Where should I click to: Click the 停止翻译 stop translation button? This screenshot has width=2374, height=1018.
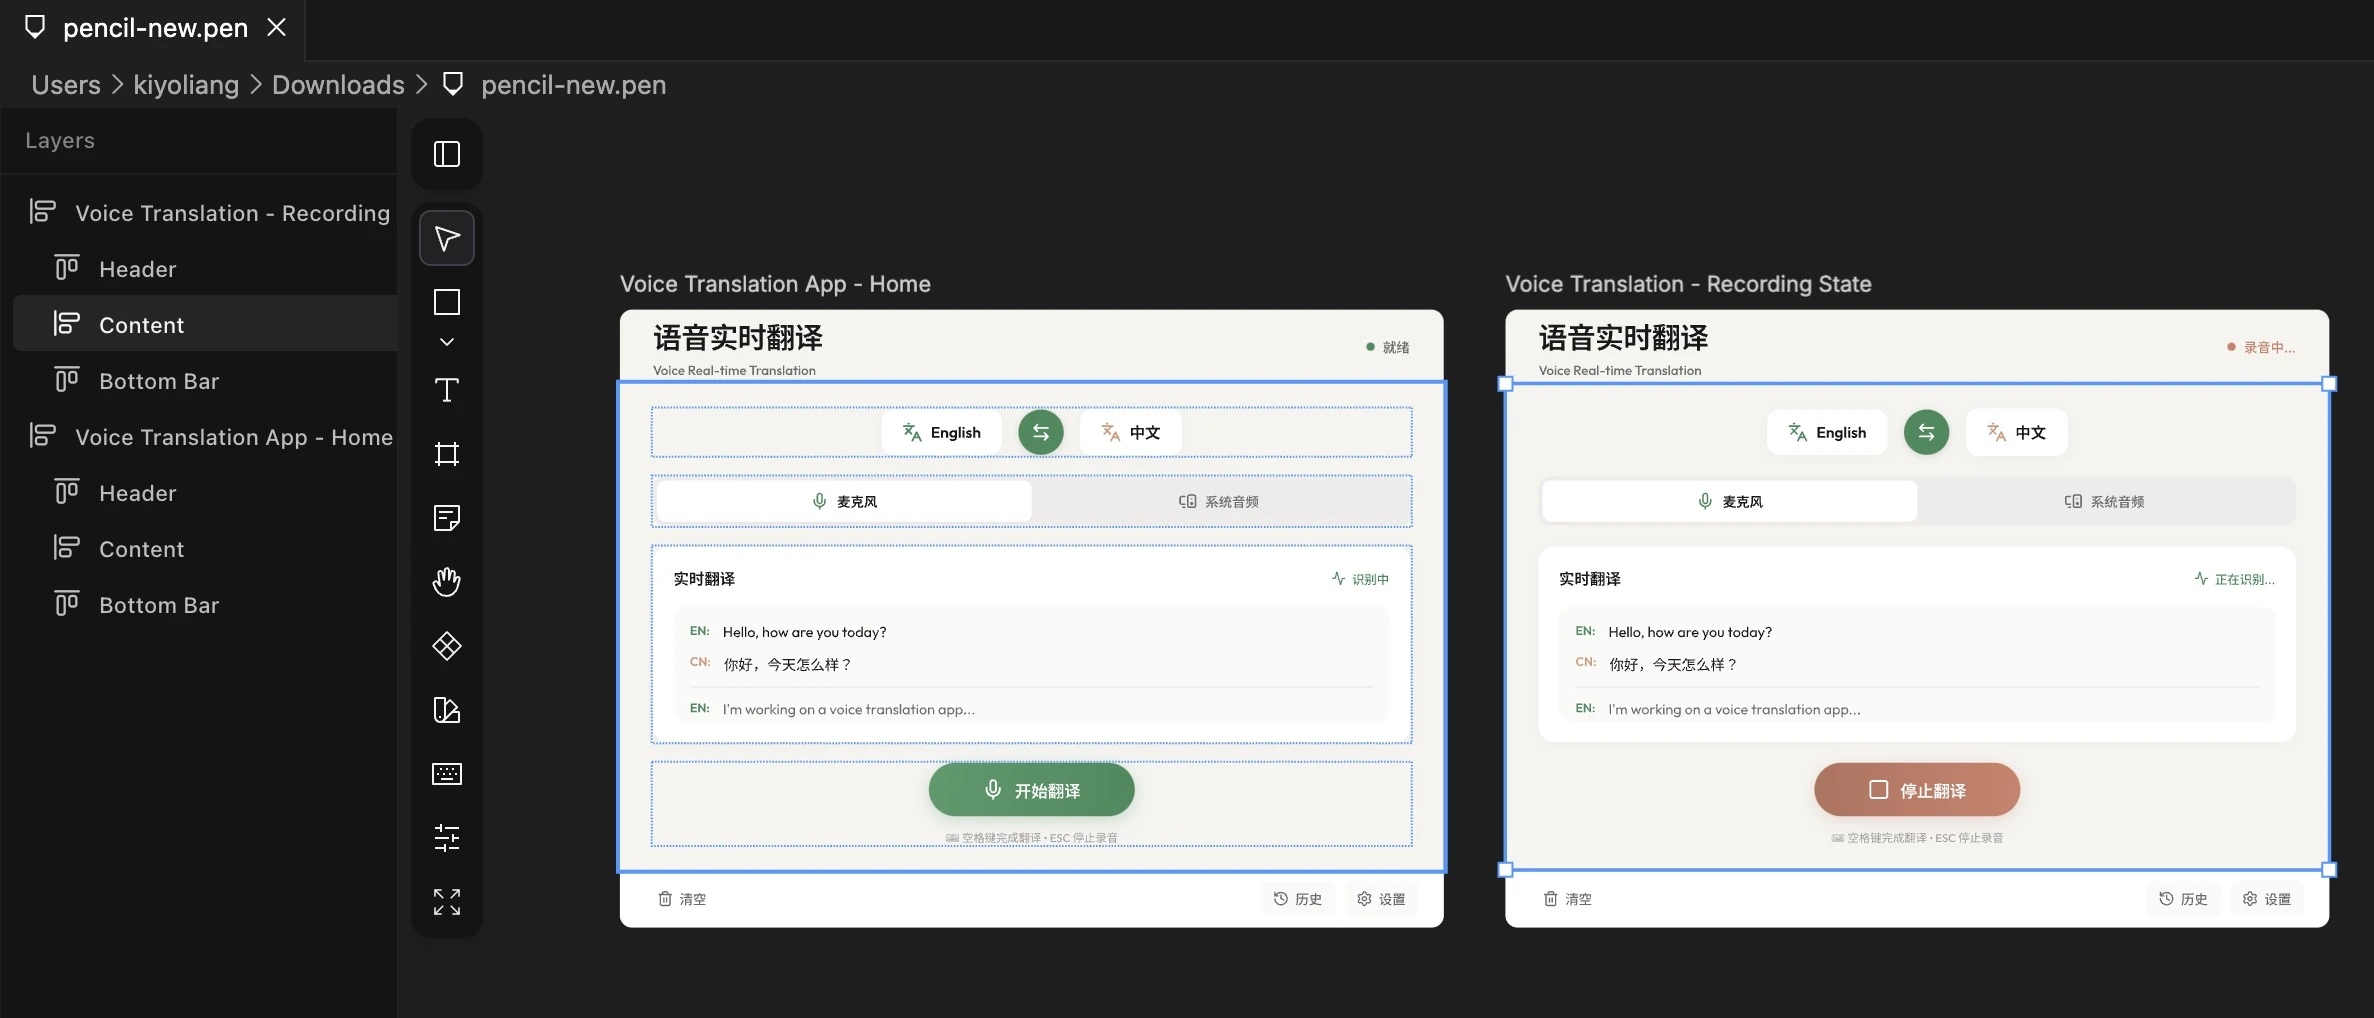1916,789
